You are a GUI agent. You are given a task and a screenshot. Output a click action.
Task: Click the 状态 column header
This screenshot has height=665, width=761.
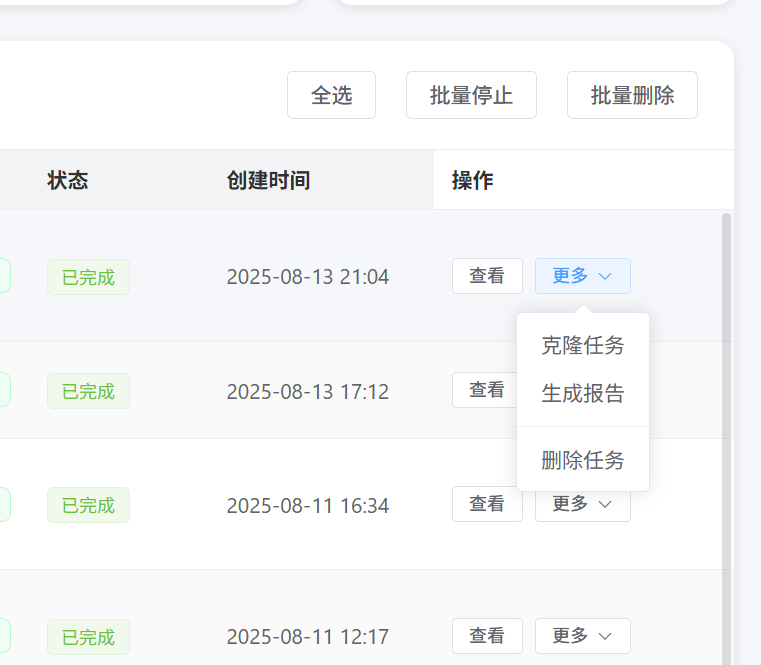pyautogui.click(x=68, y=180)
